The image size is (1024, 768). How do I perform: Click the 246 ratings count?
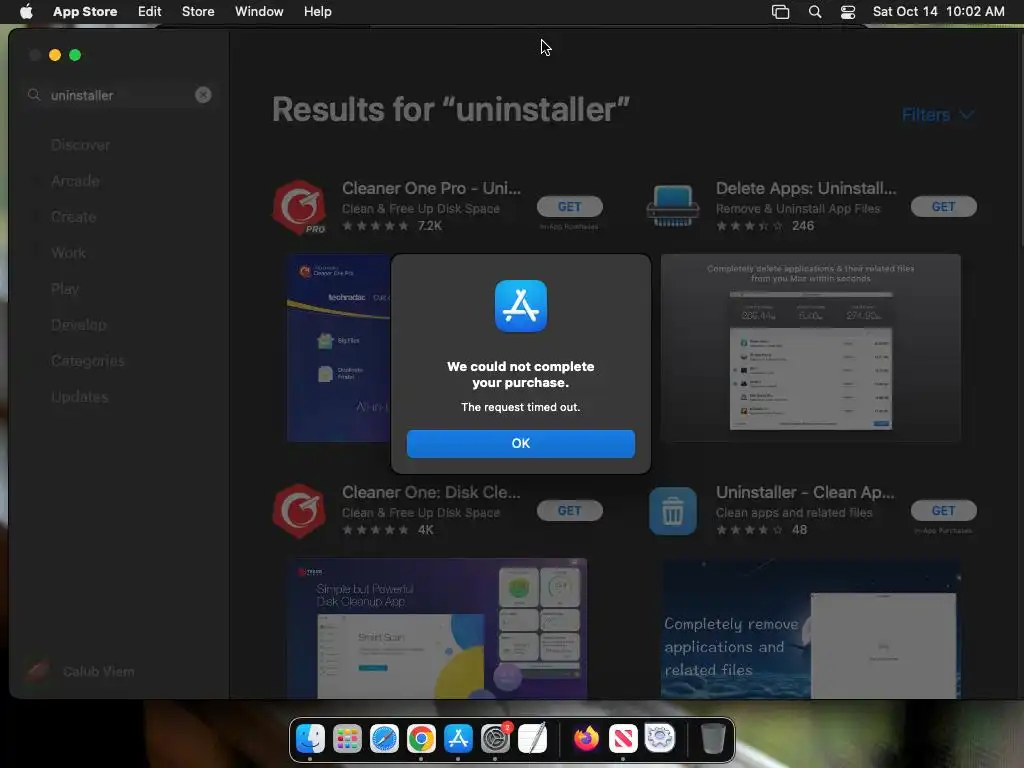click(x=803, y=226)
